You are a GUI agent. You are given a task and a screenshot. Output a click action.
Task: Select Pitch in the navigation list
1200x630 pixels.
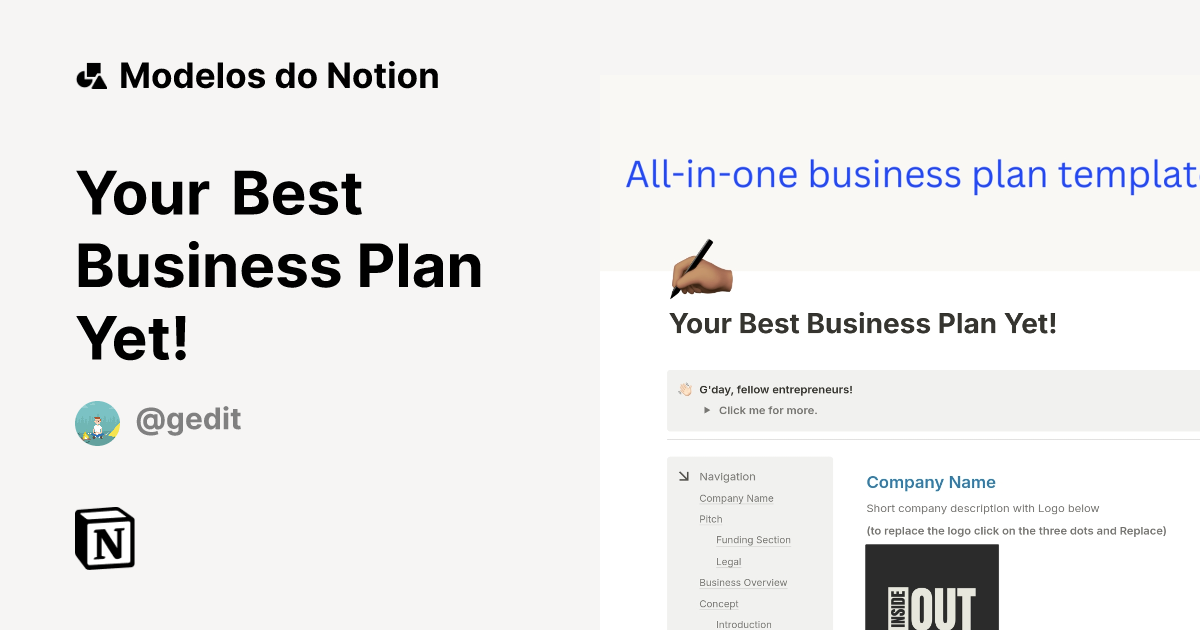[x=710, y=519]
